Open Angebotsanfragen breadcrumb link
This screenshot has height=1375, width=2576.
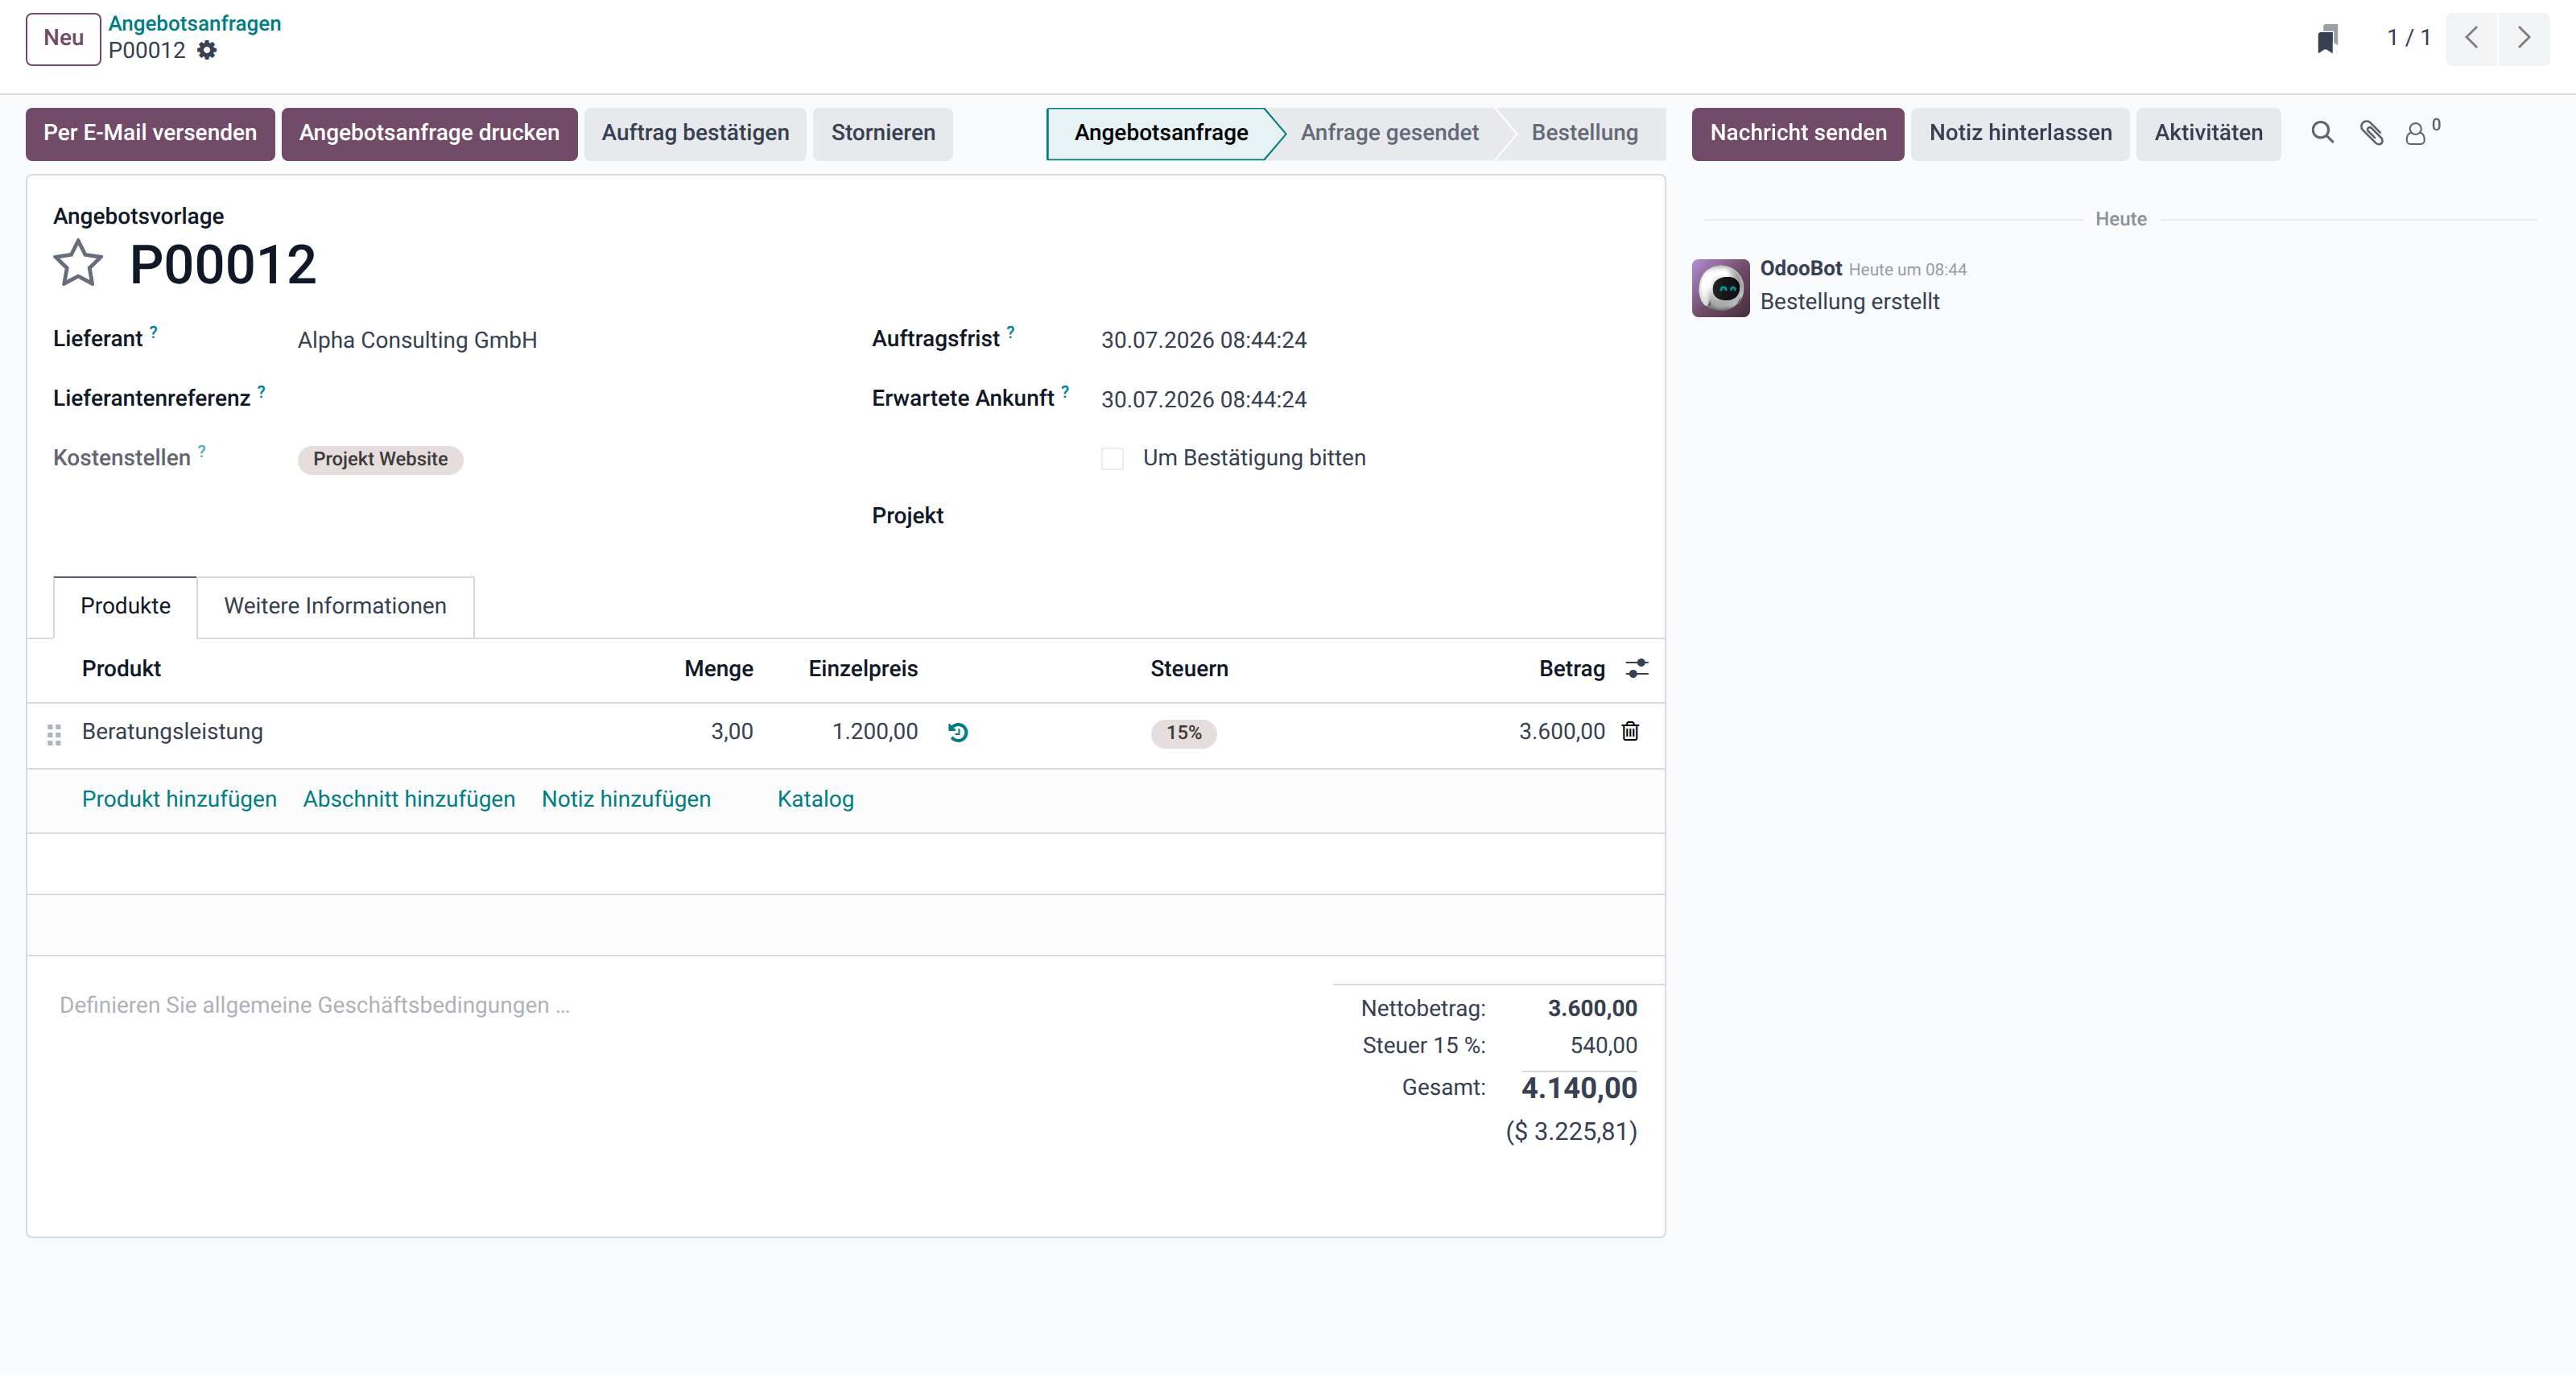[x=195, y=23]
